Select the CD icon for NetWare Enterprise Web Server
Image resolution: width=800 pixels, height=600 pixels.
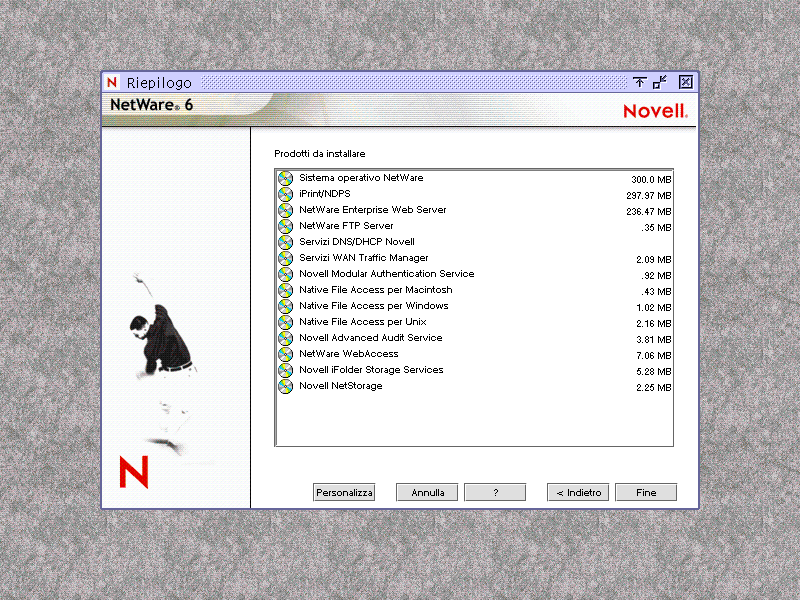click(286, 210)
